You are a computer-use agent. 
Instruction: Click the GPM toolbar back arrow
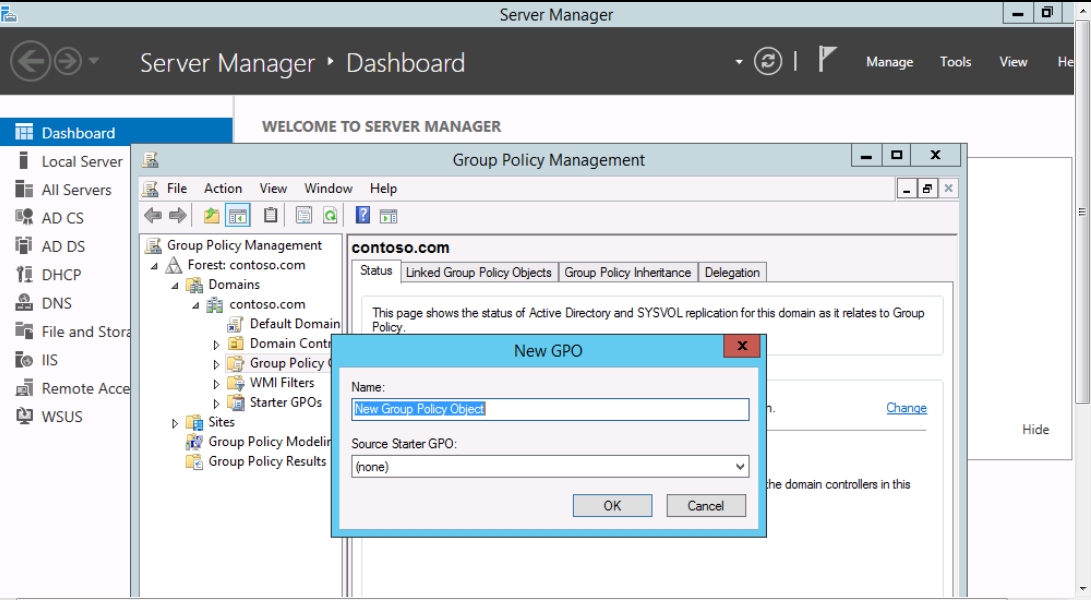coord(153,215)
